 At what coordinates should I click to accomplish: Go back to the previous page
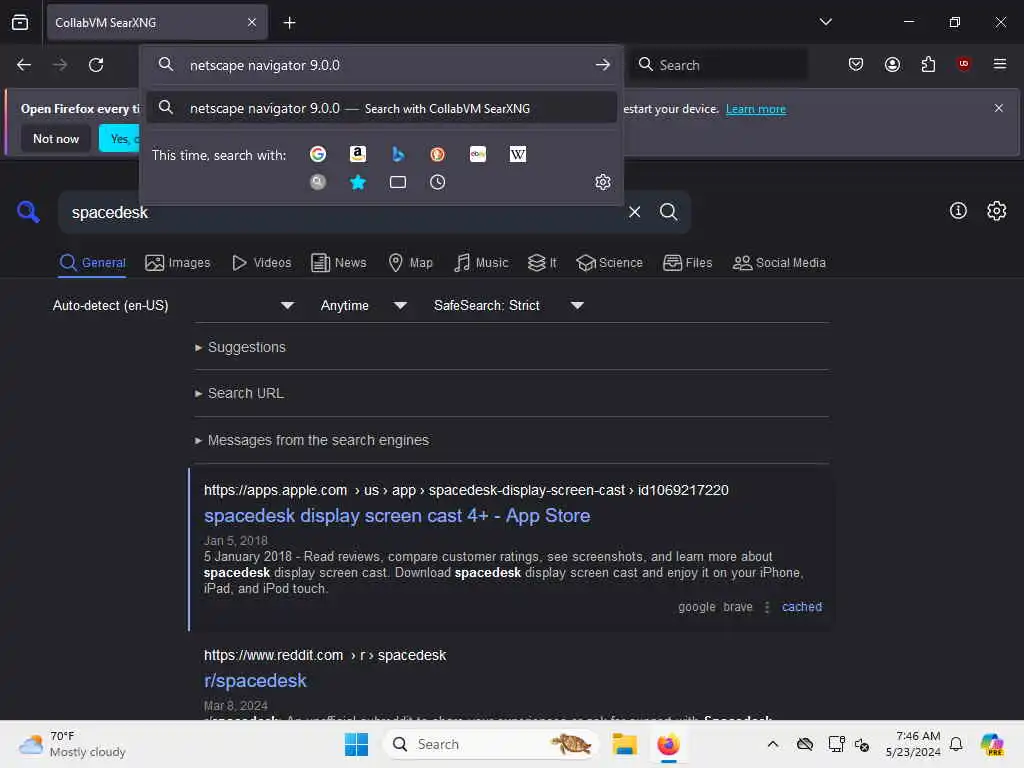pyautogui.click(x=24, y=65)
